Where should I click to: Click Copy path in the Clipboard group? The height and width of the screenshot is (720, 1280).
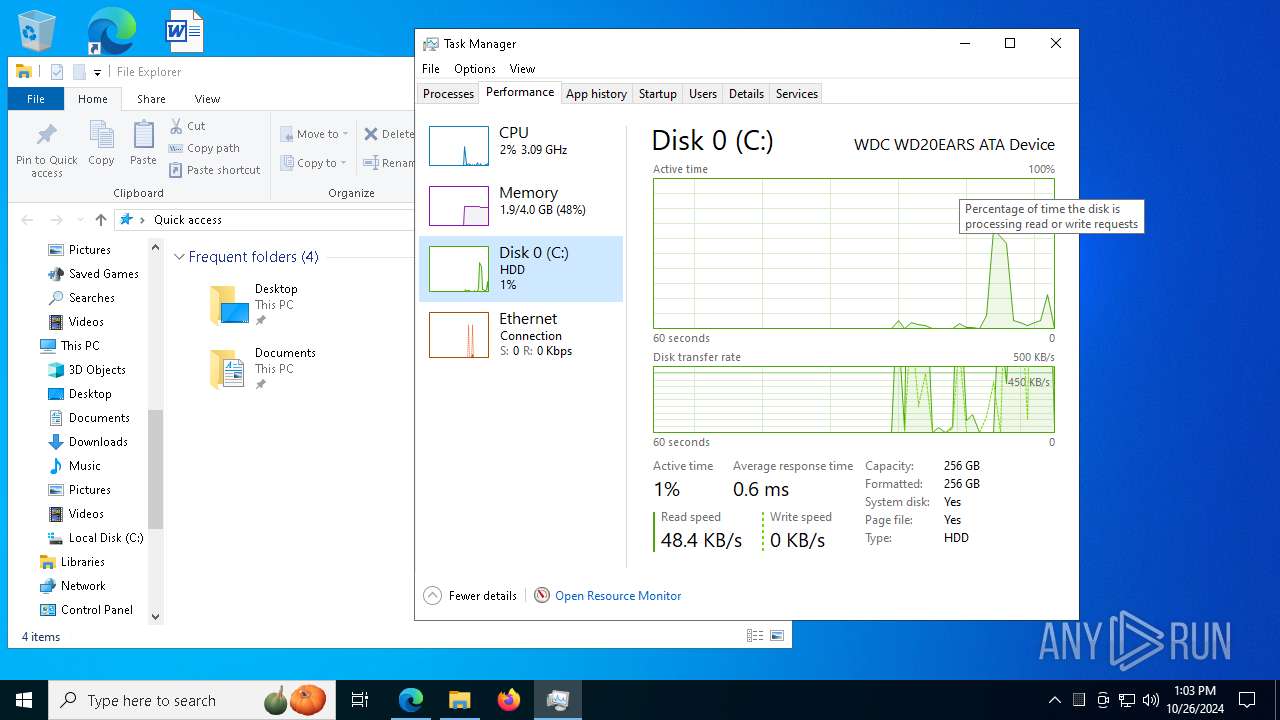(x=204, y=148)
